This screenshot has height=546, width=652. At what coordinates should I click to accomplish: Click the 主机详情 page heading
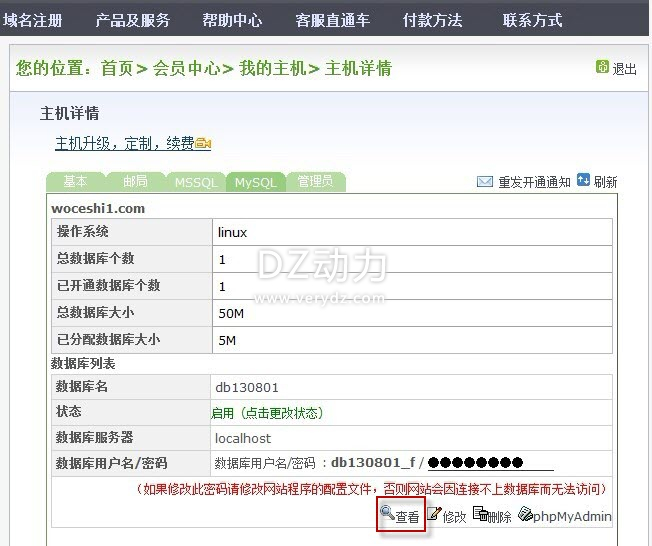coord(69,113)
